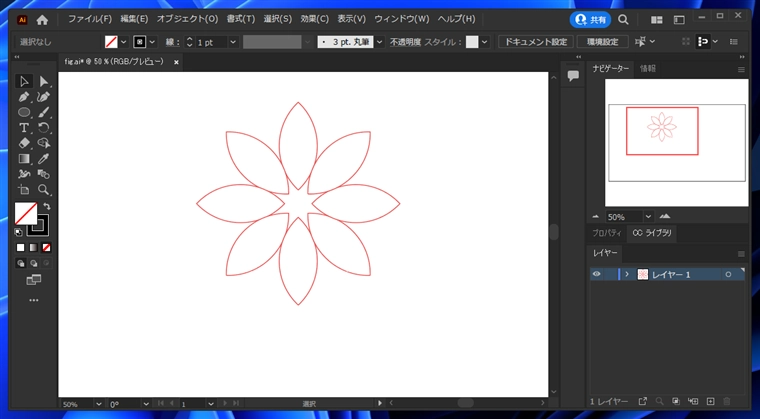Image resolution: width=760 pixels, height=419 pixels.
Task: Select the Artboard tool
Action: tap(24, 190)
